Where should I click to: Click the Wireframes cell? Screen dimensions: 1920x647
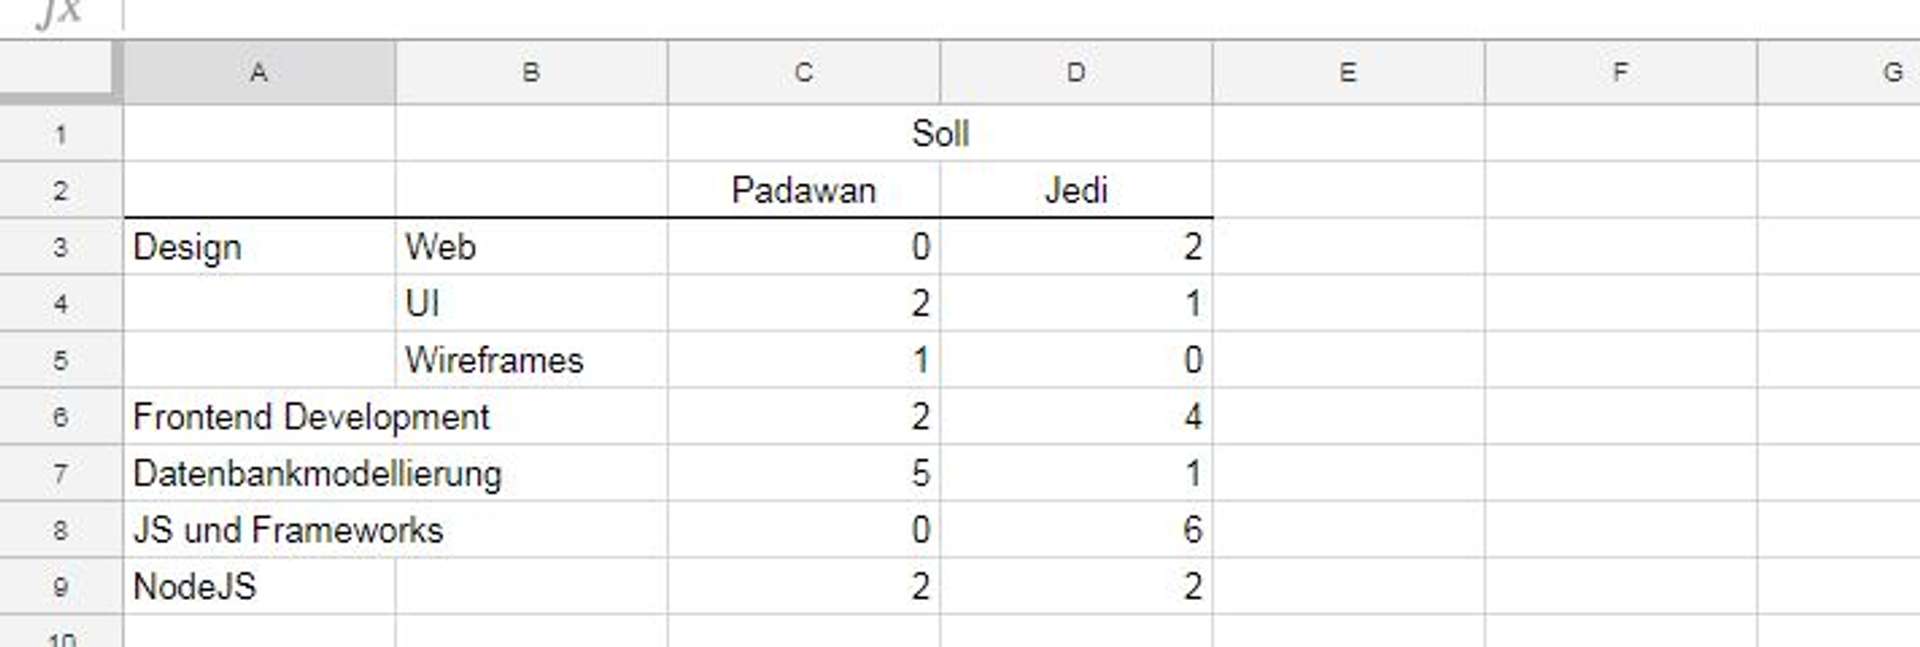(x=530, y=360)
